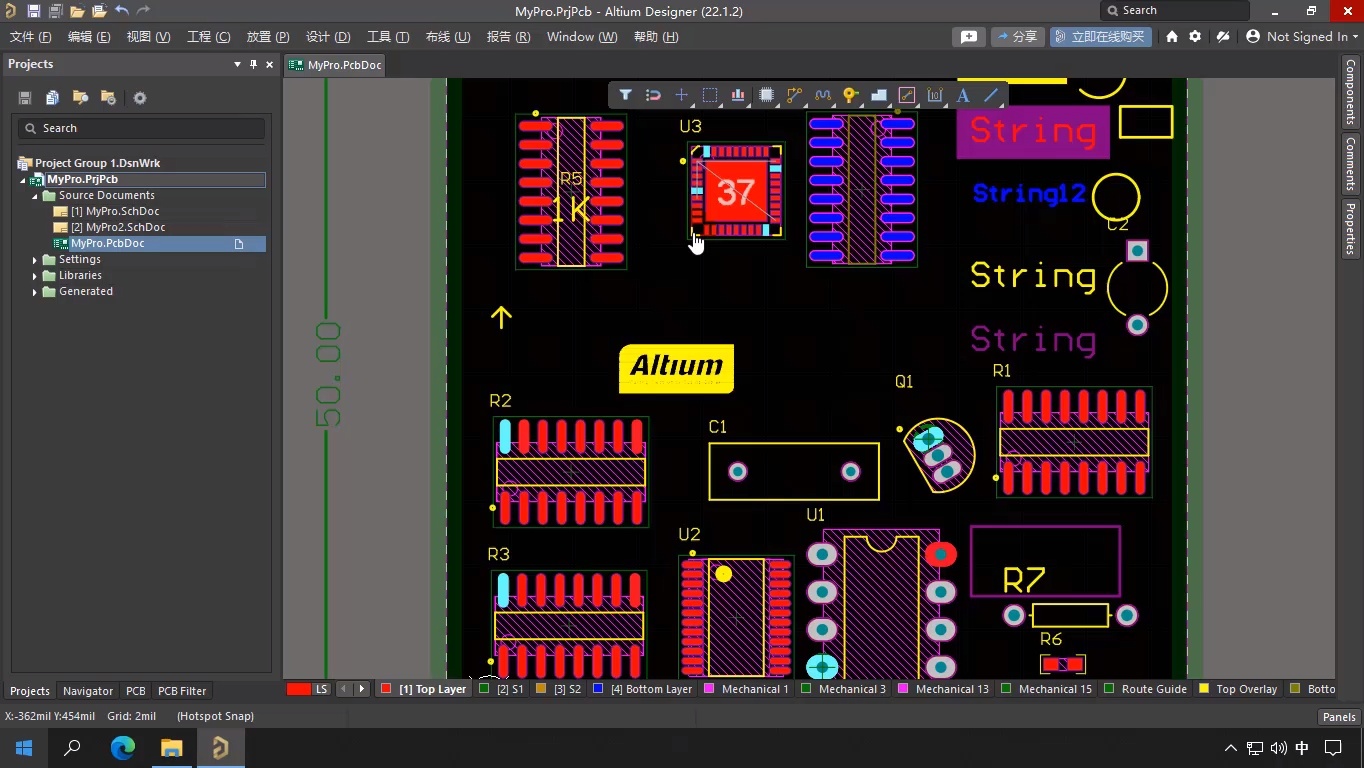
Task: Pin the Projects panel
Action: [x=253, y=64]
